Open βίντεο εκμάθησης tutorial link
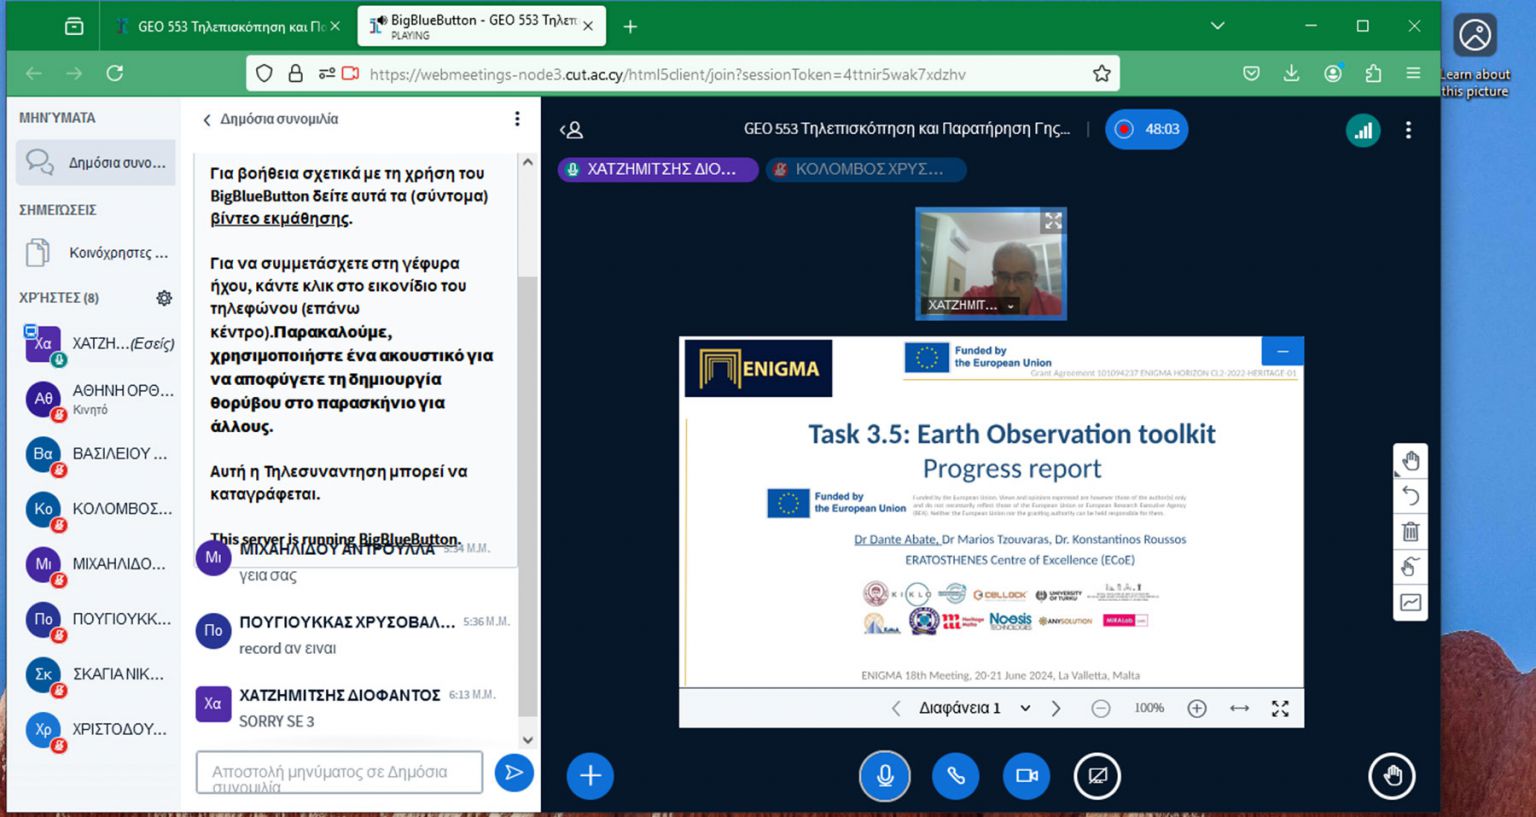Image resolution: width=1536 pixels, height=817 pixels. click(281, 219)
